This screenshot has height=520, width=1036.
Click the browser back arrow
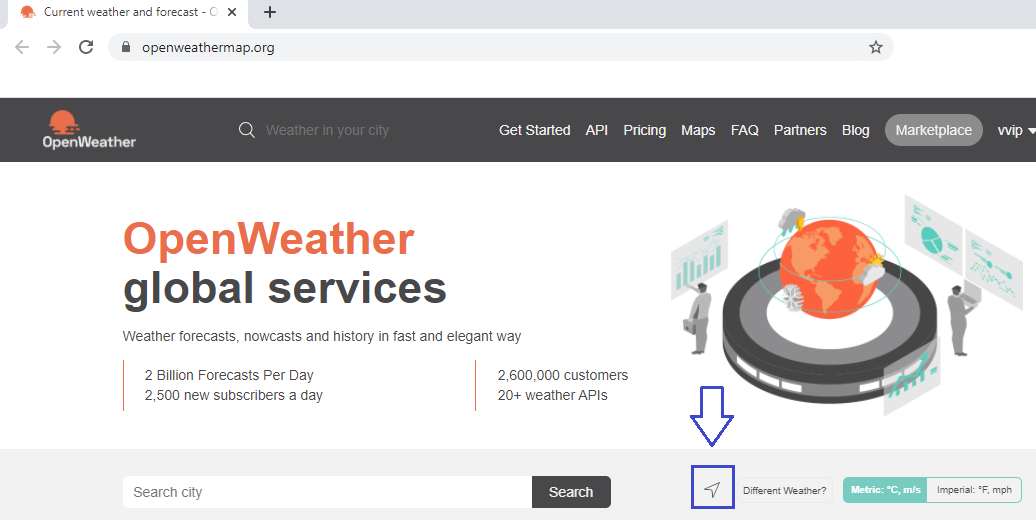22,47
